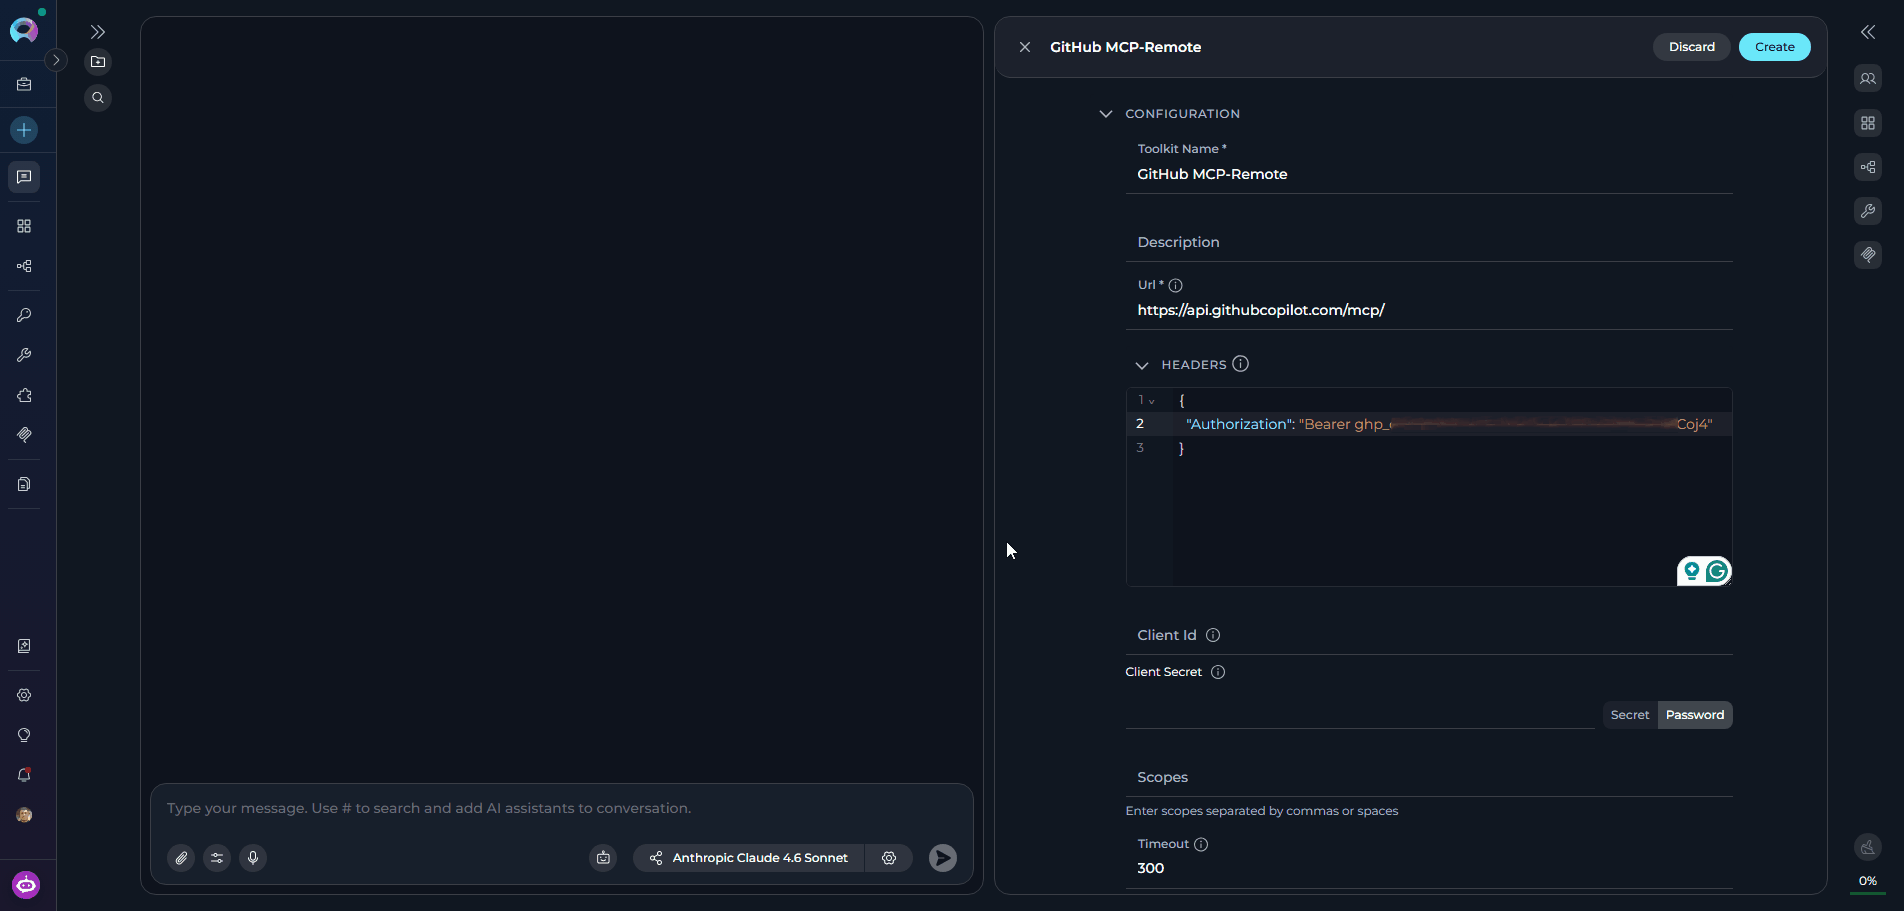Close the GitHub MCP-Remote panel

click(1025, 47)
